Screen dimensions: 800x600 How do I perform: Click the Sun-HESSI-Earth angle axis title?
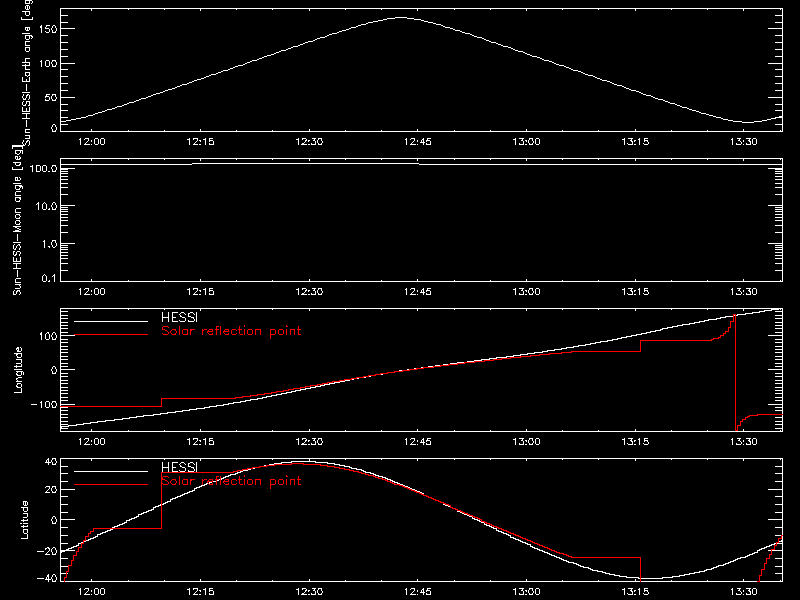pyautogui.click(x=27, y=72)
